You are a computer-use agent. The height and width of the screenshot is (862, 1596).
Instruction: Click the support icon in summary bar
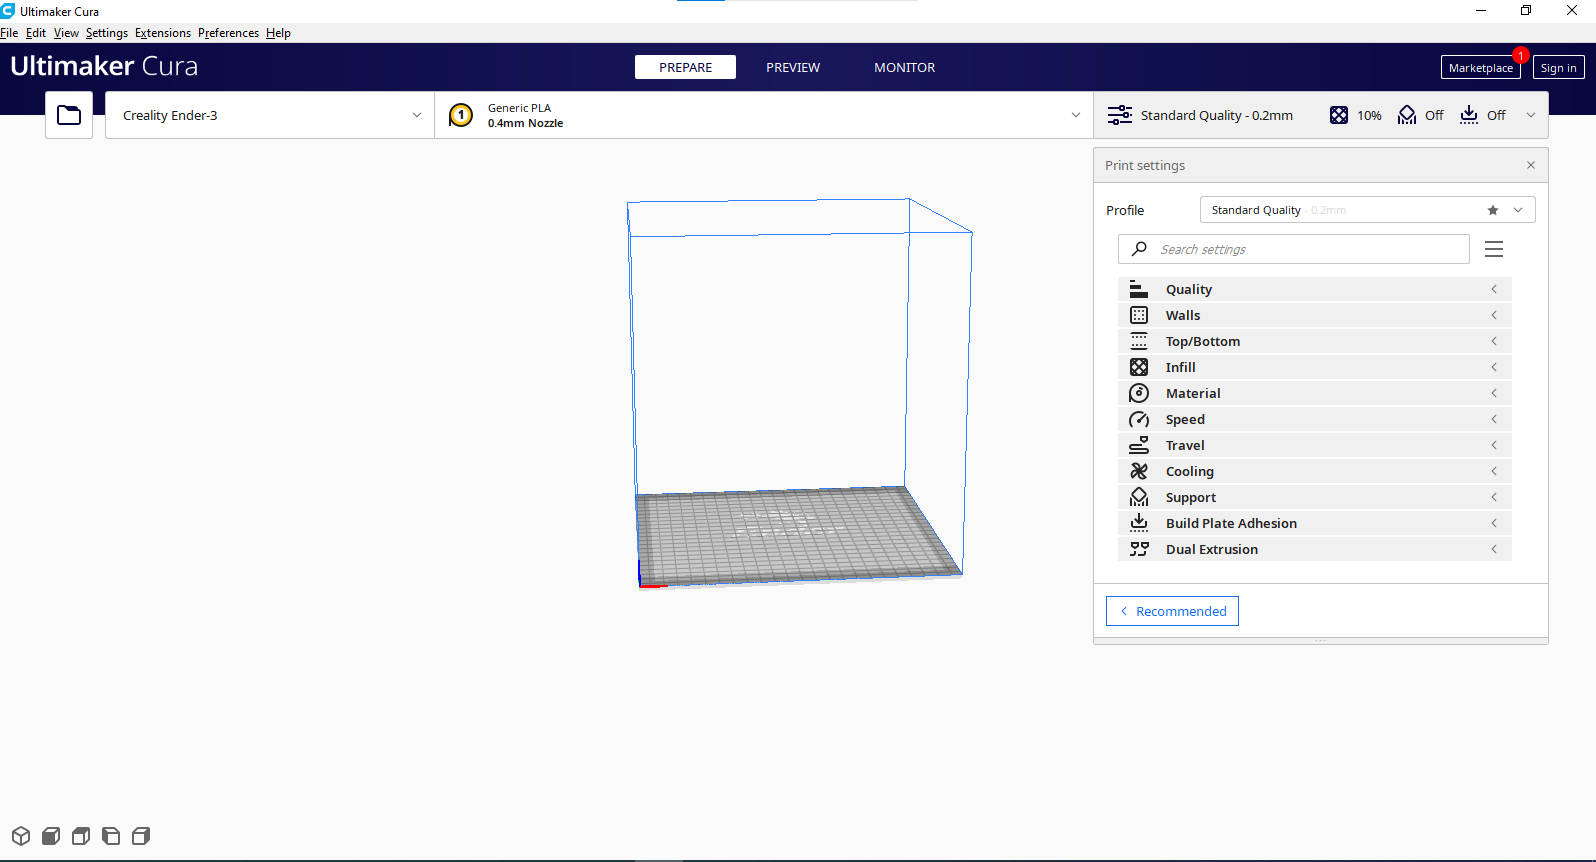pos(1407,115)
